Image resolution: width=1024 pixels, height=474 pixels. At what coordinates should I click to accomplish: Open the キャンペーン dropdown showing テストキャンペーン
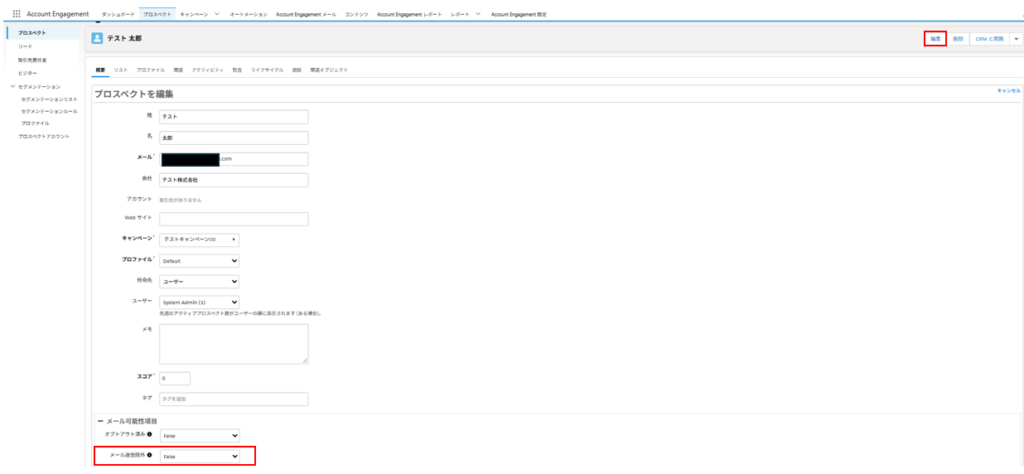(199, 240)
